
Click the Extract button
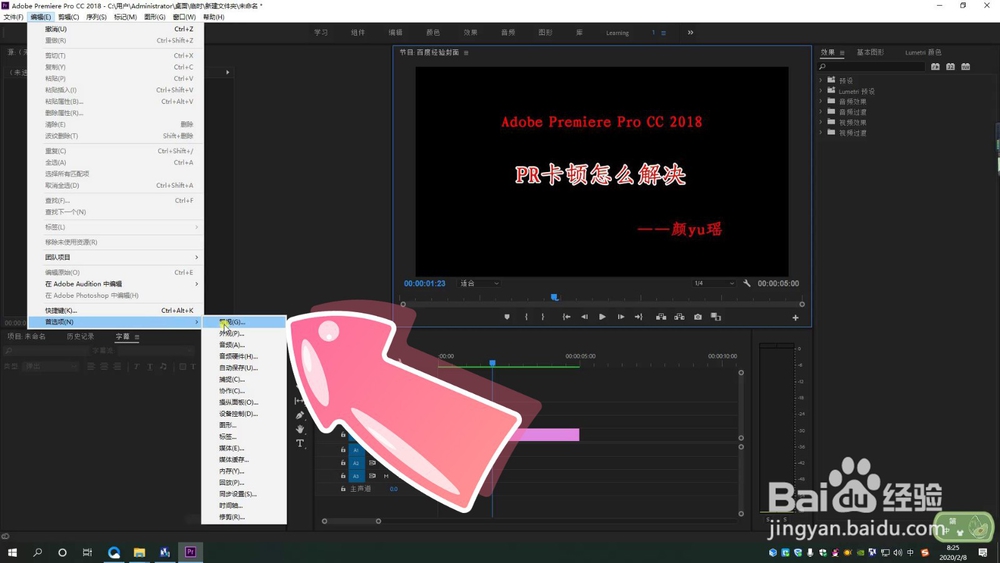[x=680, y=317]
